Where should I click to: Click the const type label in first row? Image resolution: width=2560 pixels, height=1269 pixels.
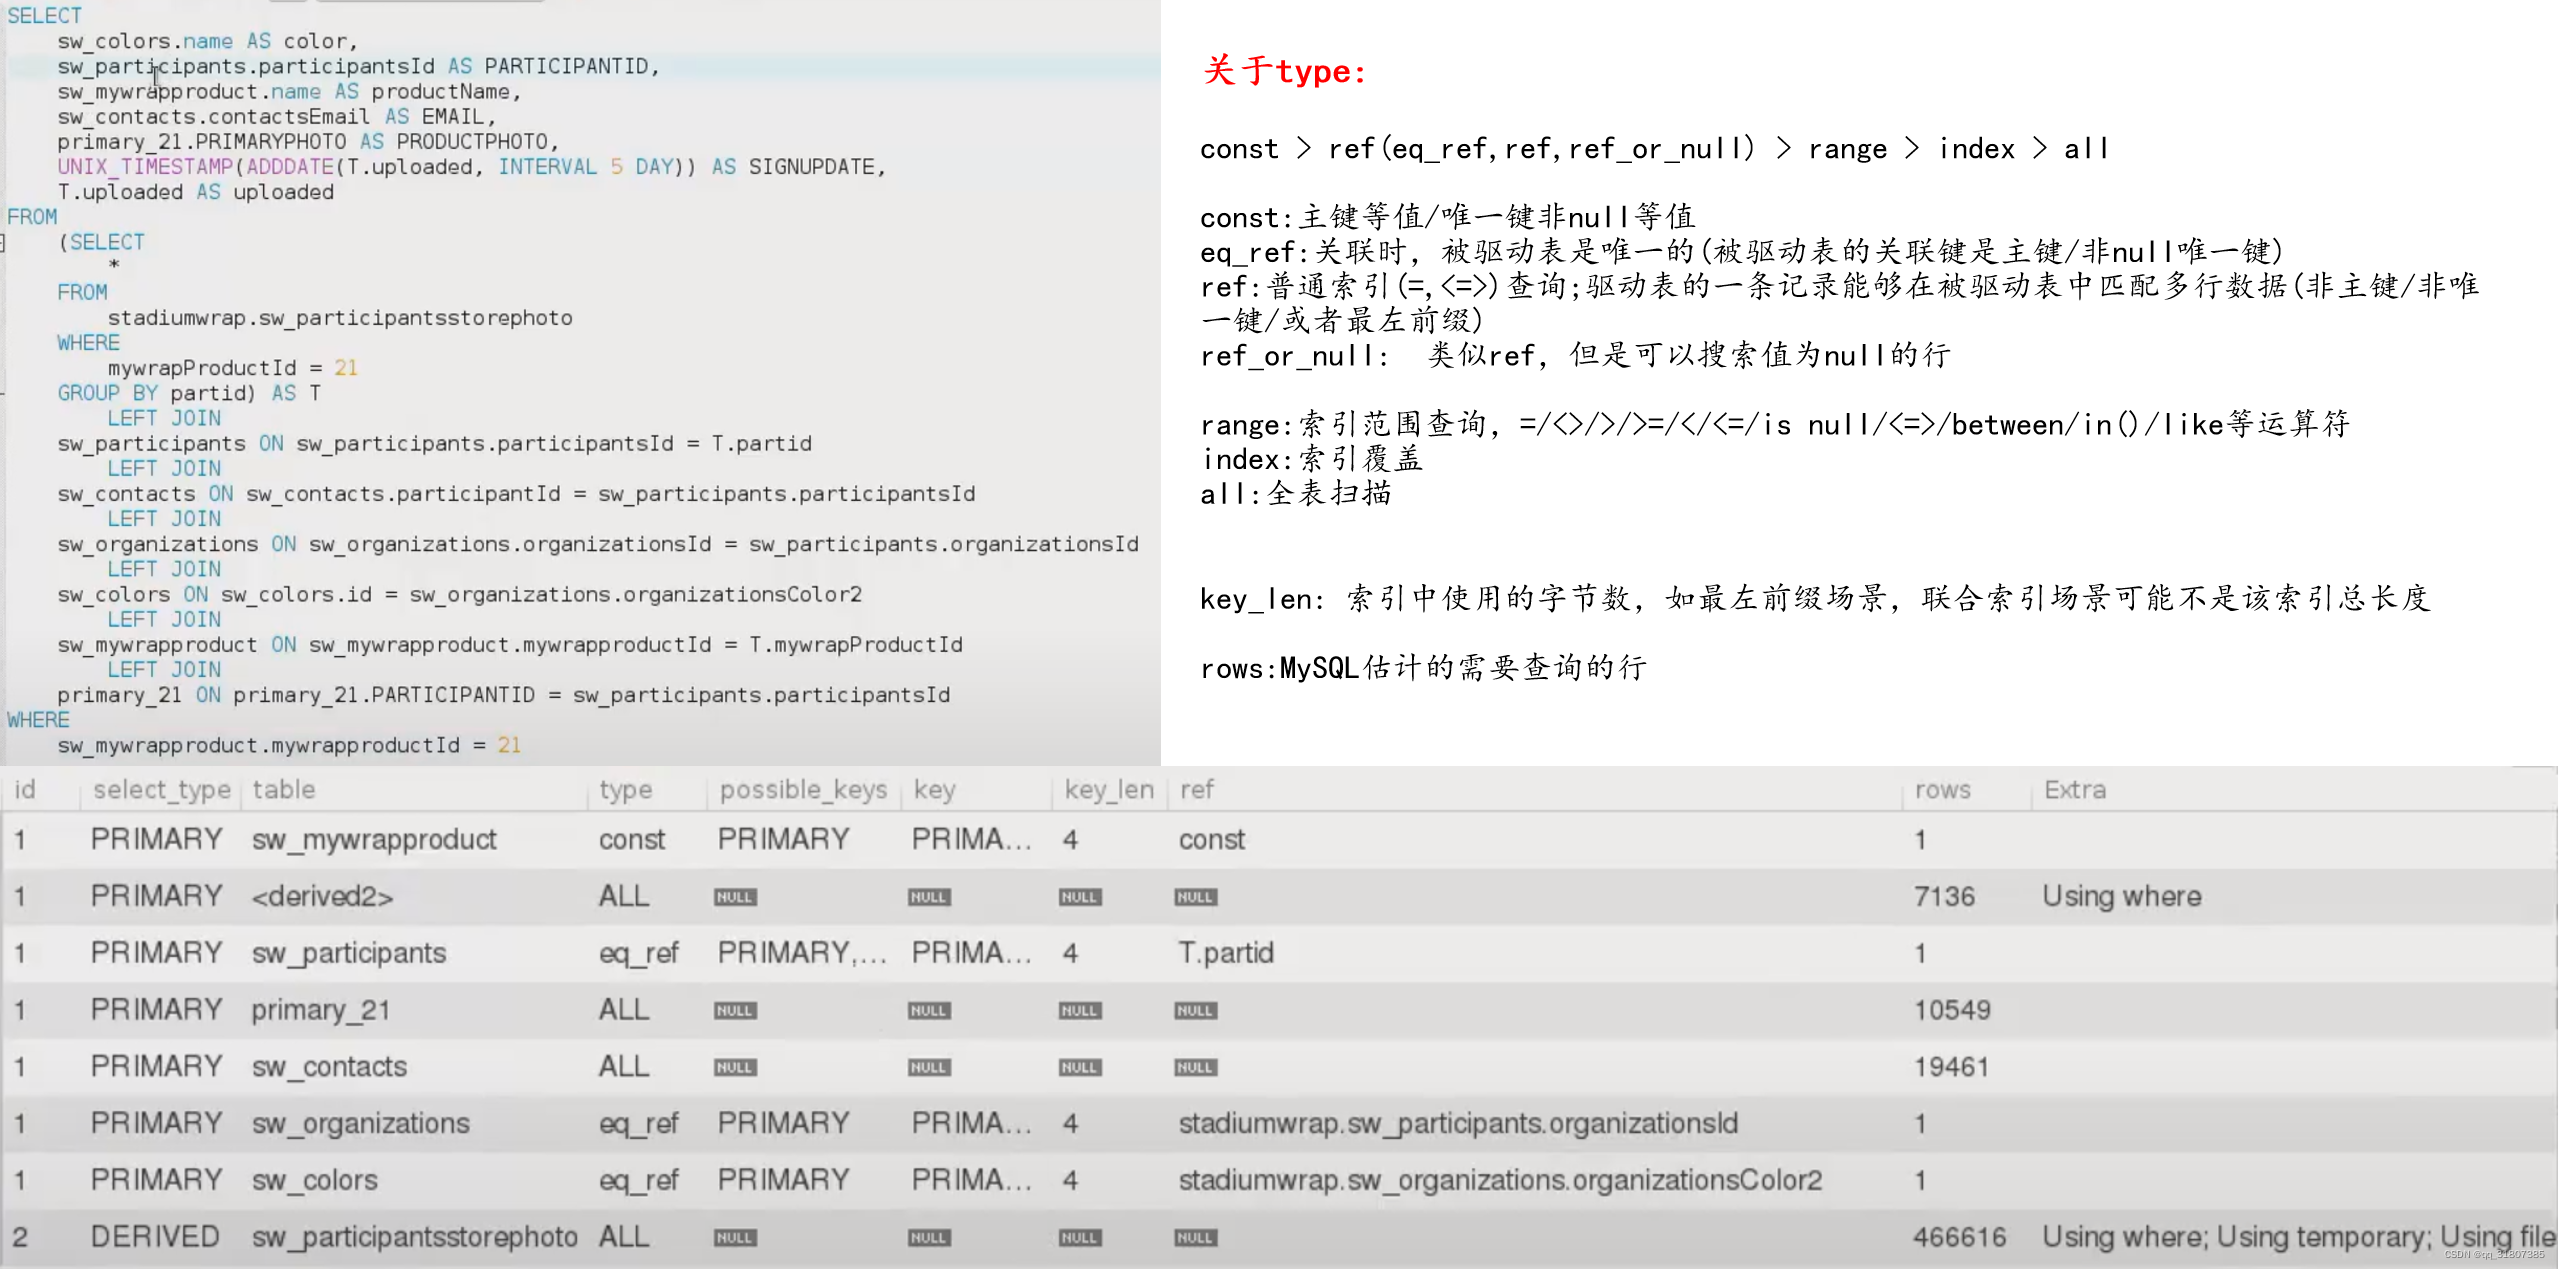point(629,838)
